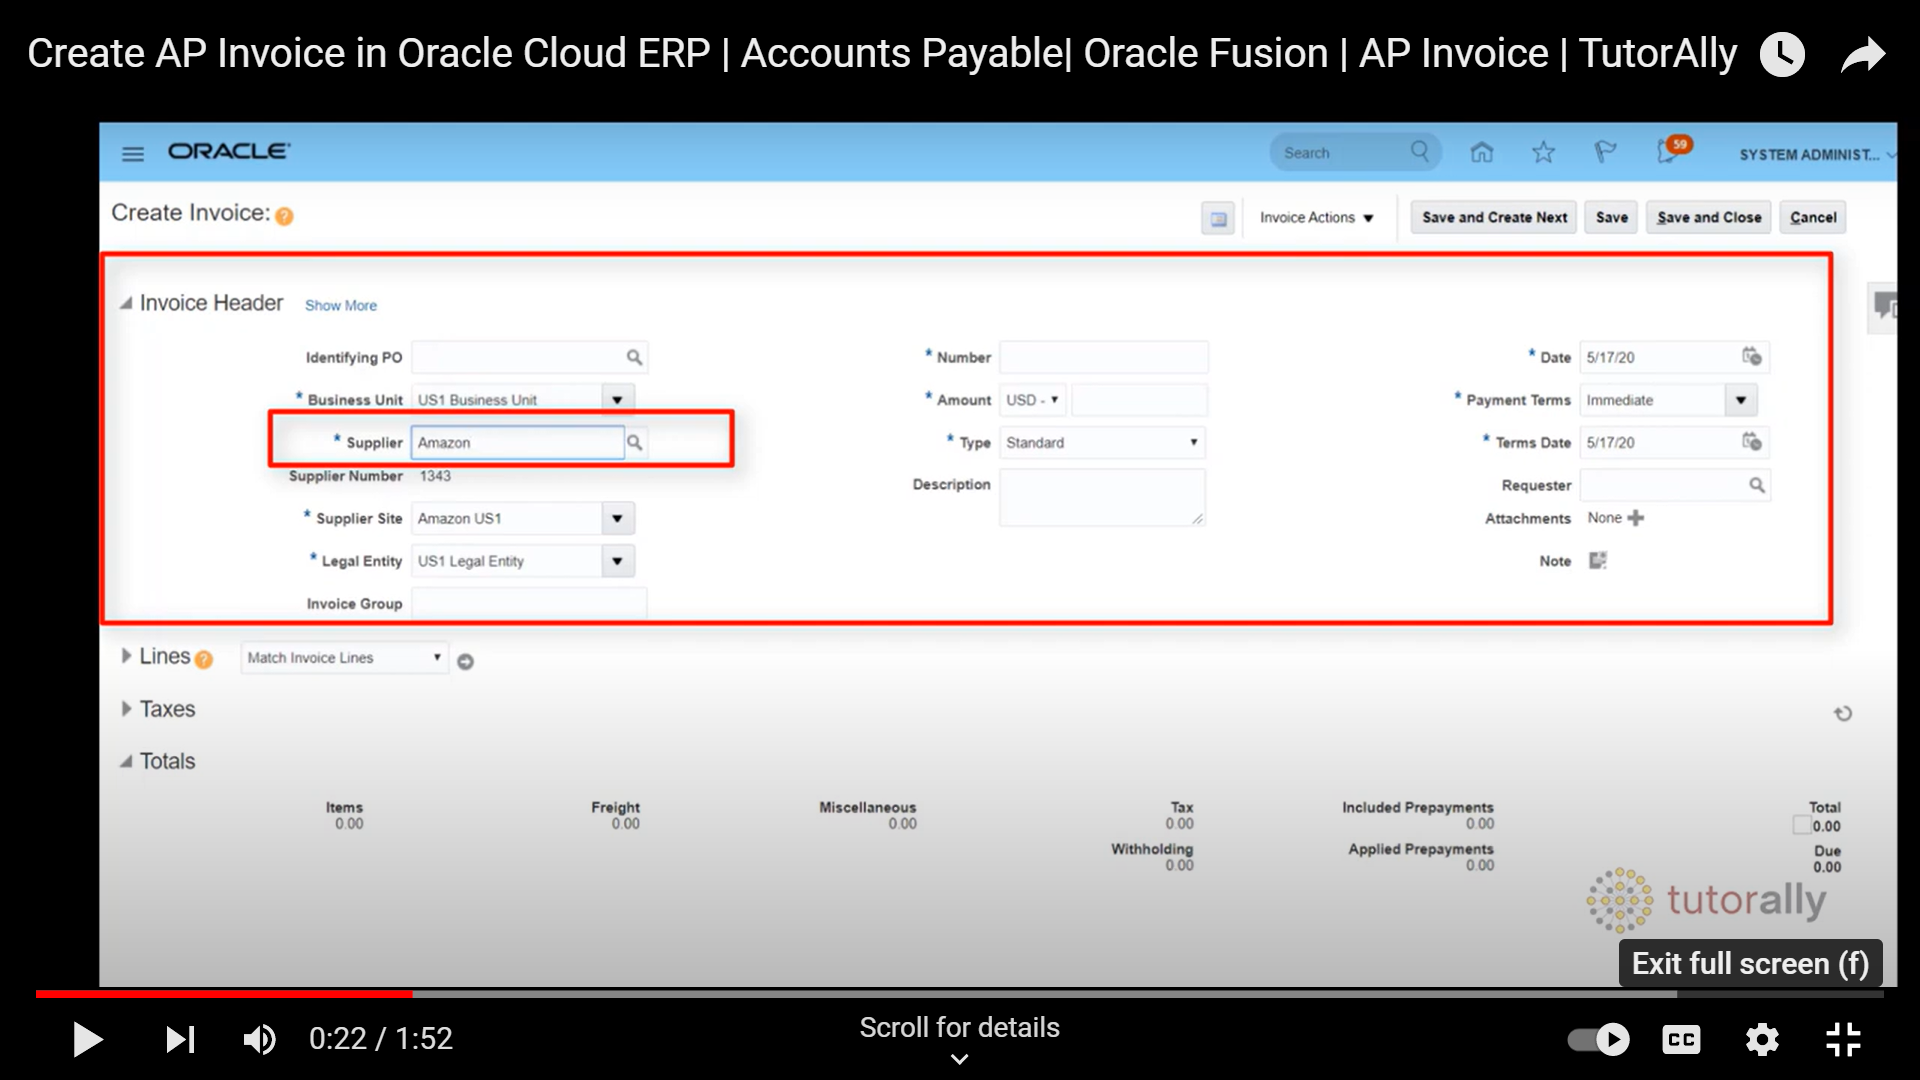This screenshot has height=1080, width=1920.
Task: Open the favorites star icon
Action: pos(1543,152)
